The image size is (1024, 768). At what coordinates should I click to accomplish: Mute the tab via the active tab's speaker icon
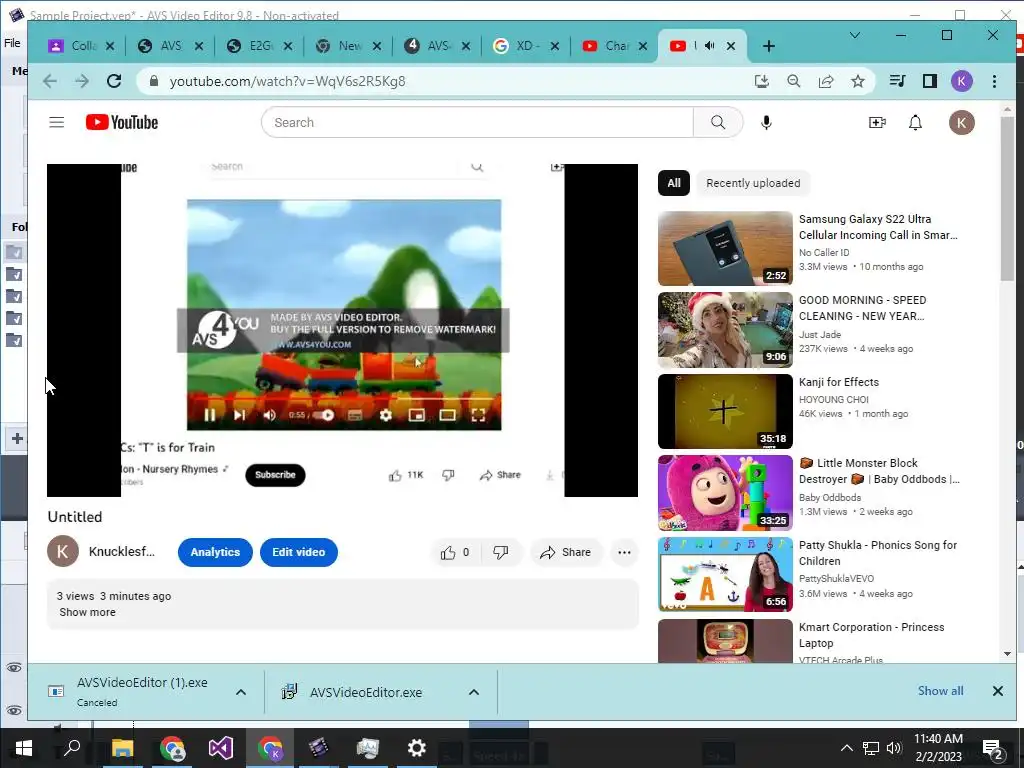pyautogui.click(x=709, y=46)
